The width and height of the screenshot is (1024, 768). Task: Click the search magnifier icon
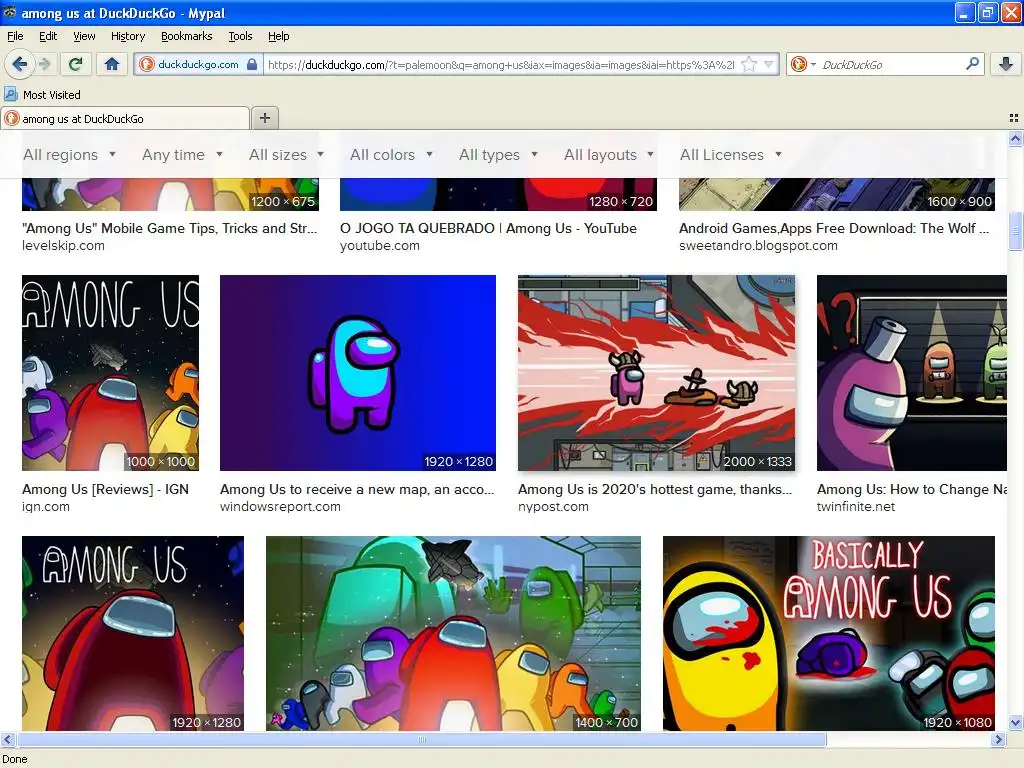click(x=972, y=63)
